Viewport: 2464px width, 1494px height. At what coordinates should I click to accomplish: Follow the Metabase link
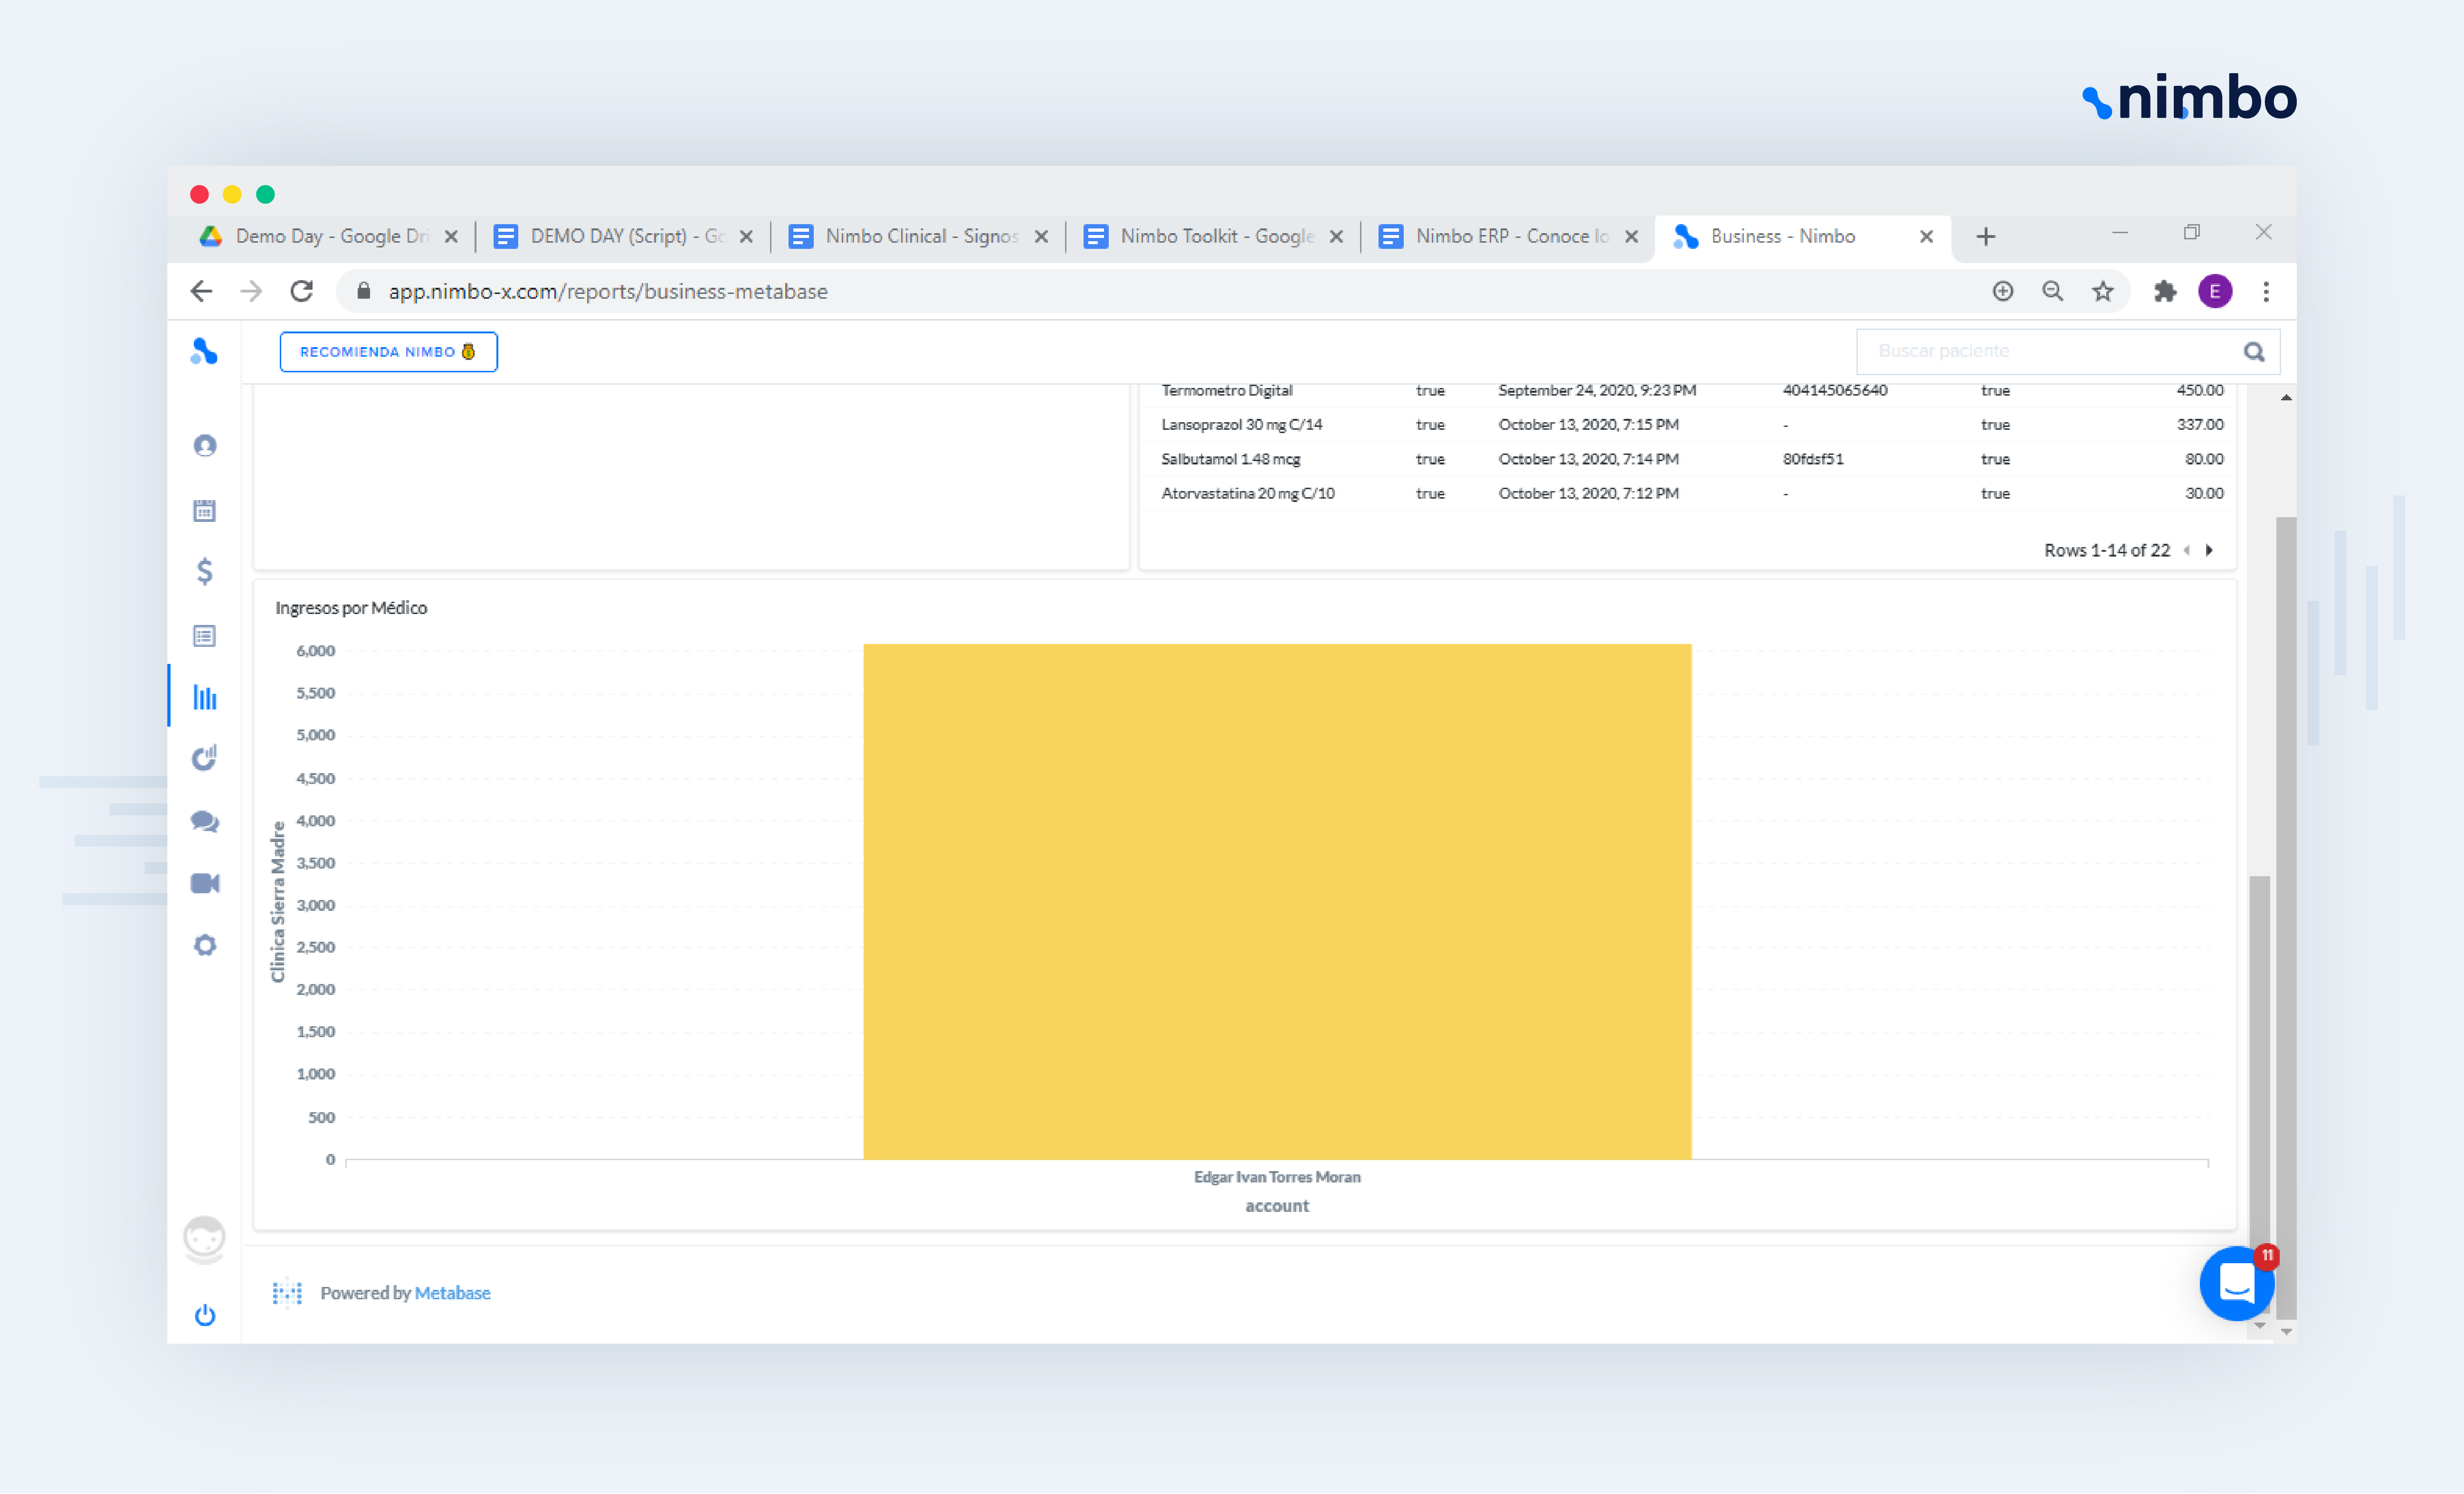[x=452, y=1292]
